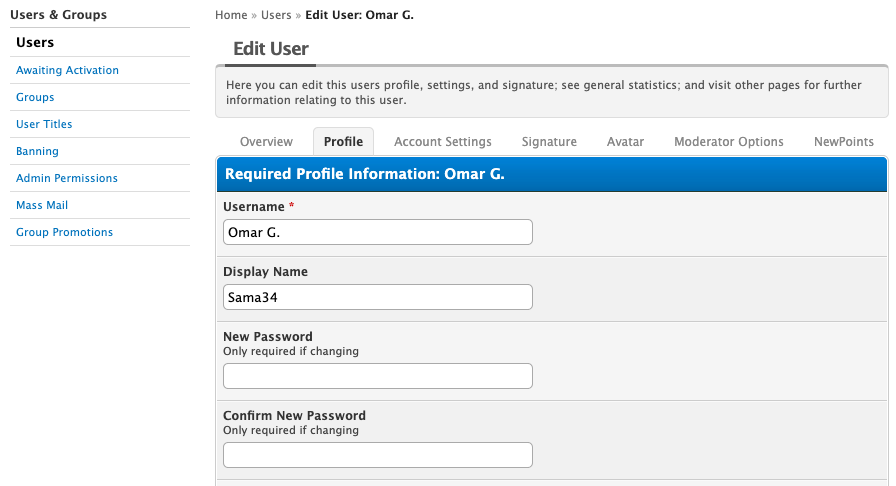Click the Username field containing Omar G.
896x486 pixels.
coord(377,232)
